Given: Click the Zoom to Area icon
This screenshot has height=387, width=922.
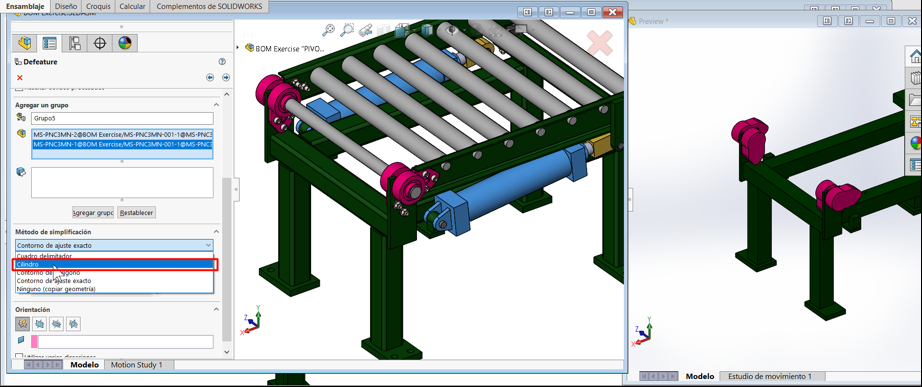Looking at the screenshot, I should click(x=348, y=29).
